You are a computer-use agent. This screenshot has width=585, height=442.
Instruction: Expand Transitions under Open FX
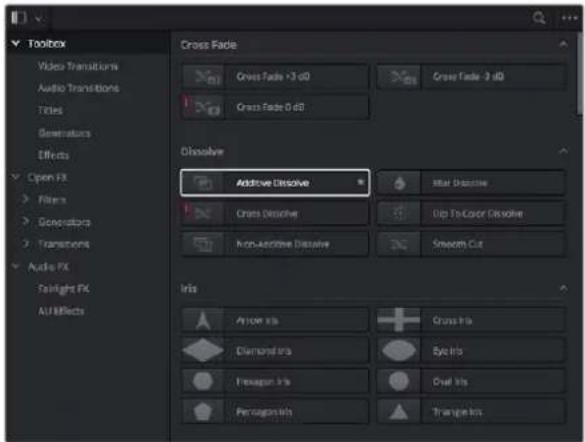coord(25,244)
